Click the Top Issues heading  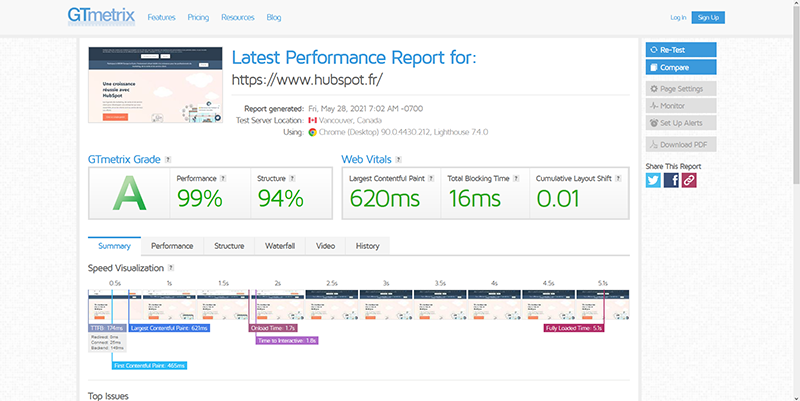pos(108,396)
